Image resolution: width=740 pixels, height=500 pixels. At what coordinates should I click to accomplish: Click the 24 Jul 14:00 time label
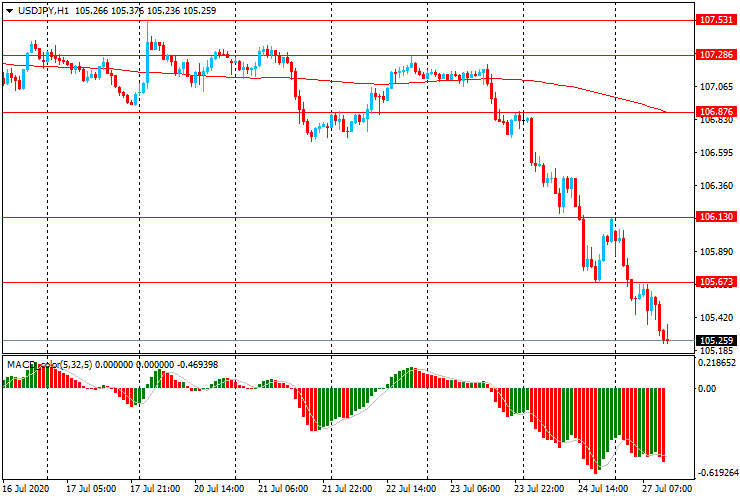coord(603,489)
